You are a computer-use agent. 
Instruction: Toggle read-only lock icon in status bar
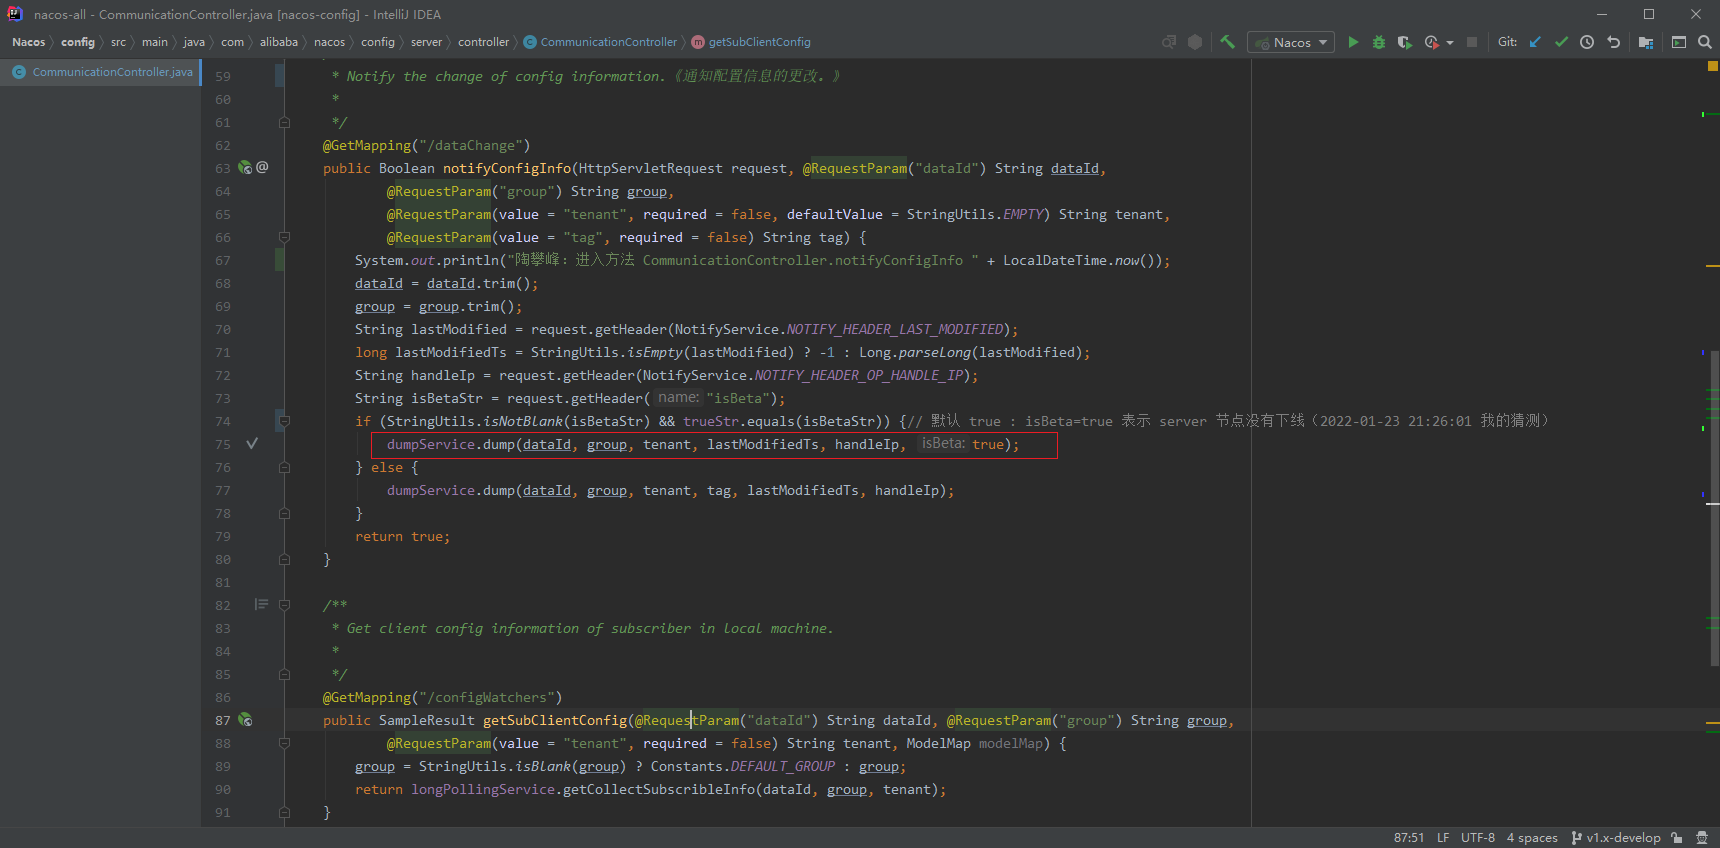pos(1677,838)
